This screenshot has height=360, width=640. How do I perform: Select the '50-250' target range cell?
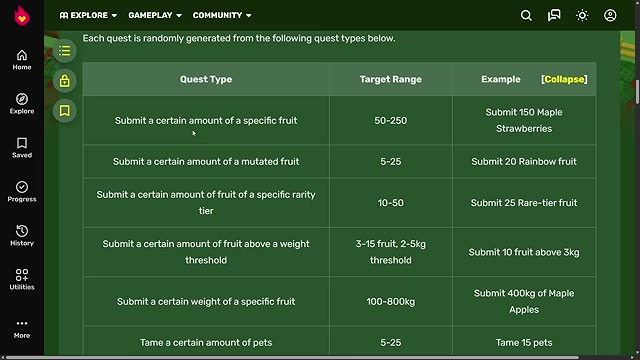(391, 120)
